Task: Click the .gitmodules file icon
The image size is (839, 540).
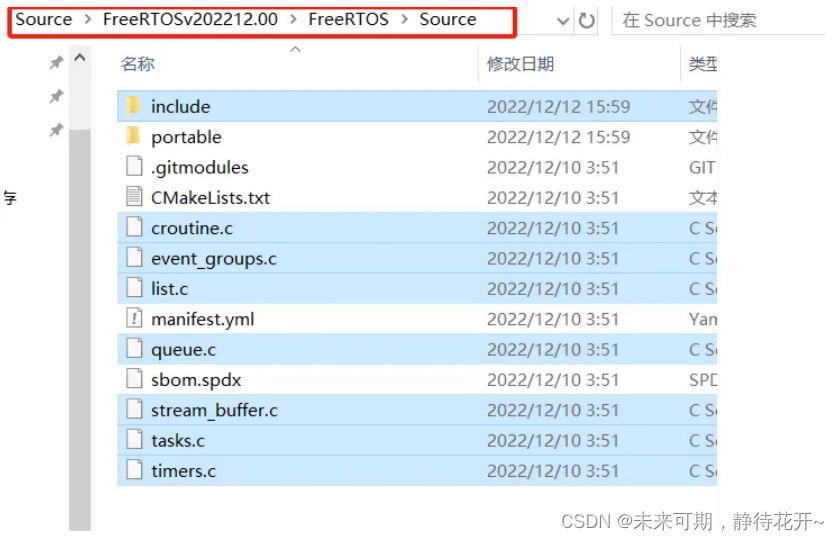Action: [134, 166]
